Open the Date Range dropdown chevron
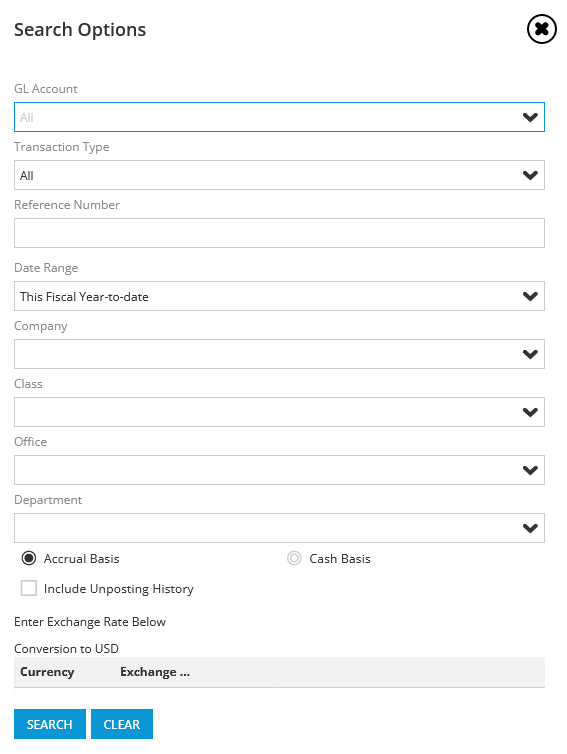The height and width of the screenshot is (754, 567). [530, 296]
